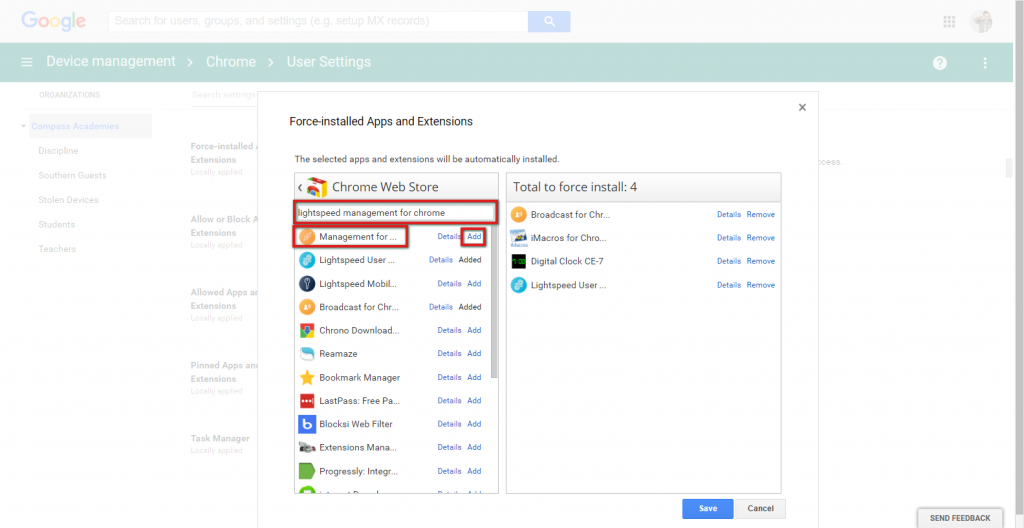Viewport: 1024px width, 528px height.
Task: Click the Extensions Mana... icon
Action: pos(307,448)
